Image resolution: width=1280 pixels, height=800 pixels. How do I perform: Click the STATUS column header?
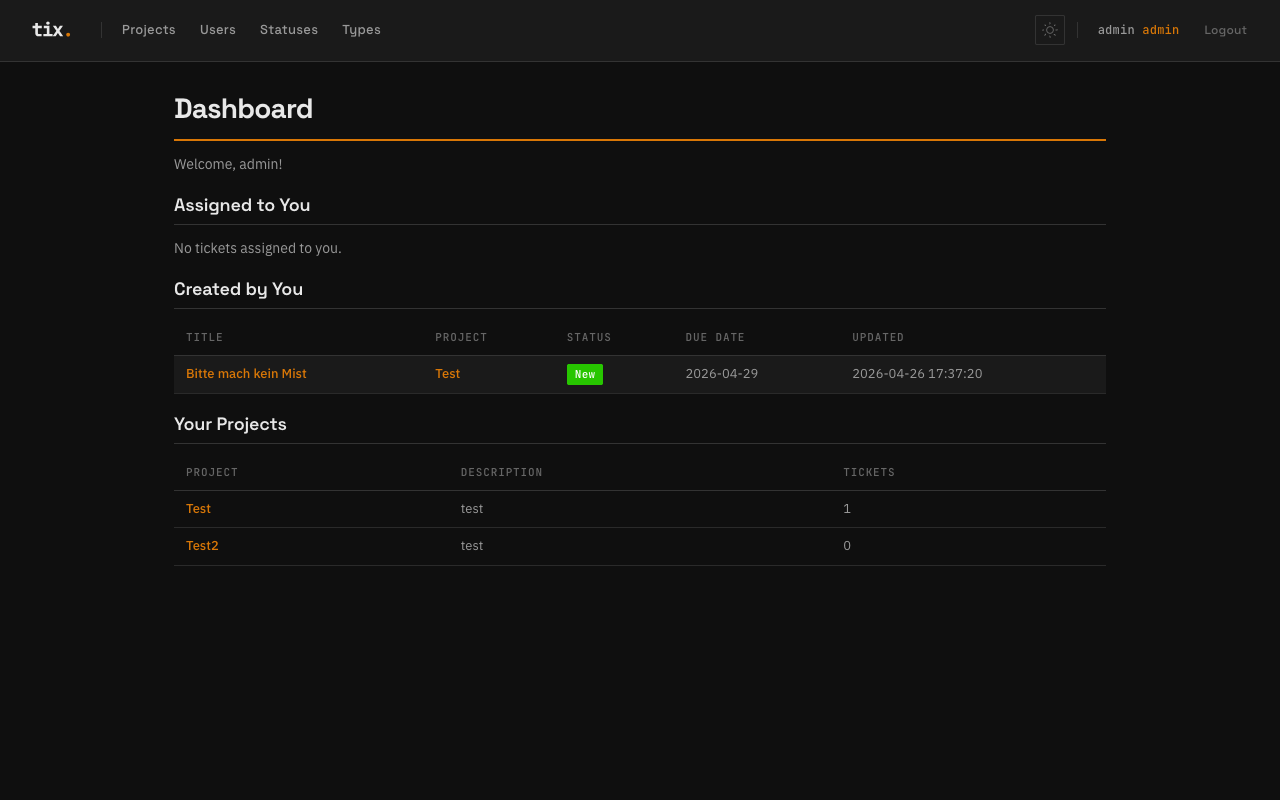point(589,338)
